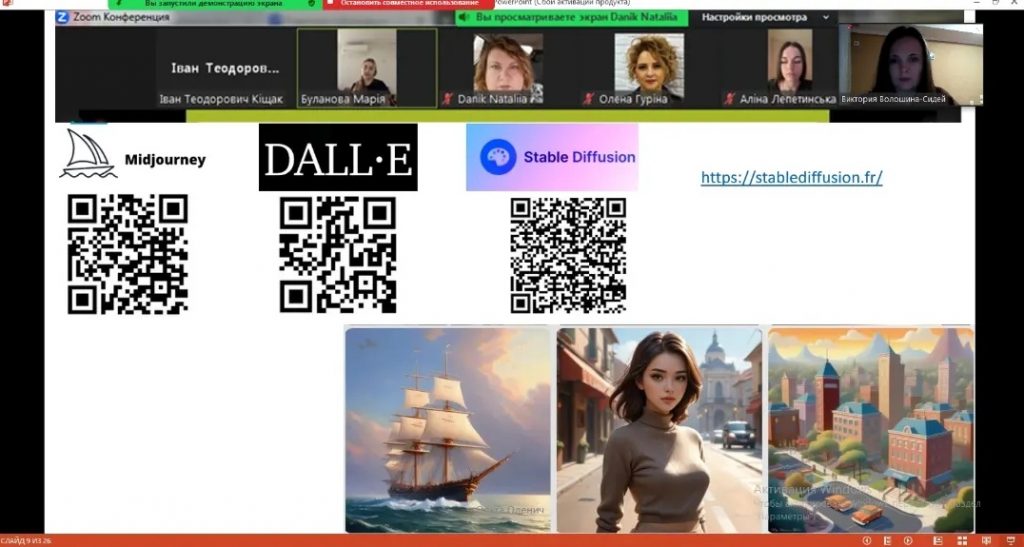Open the stablediffusion.fr hyperlink

791,178
